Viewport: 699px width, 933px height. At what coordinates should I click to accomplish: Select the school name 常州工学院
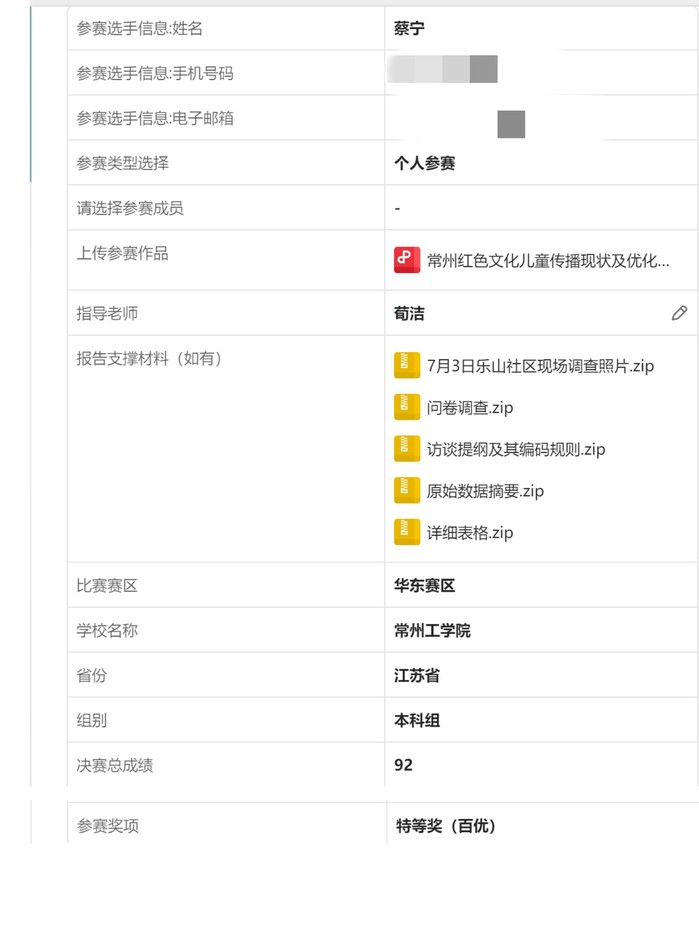coord(432,630)
